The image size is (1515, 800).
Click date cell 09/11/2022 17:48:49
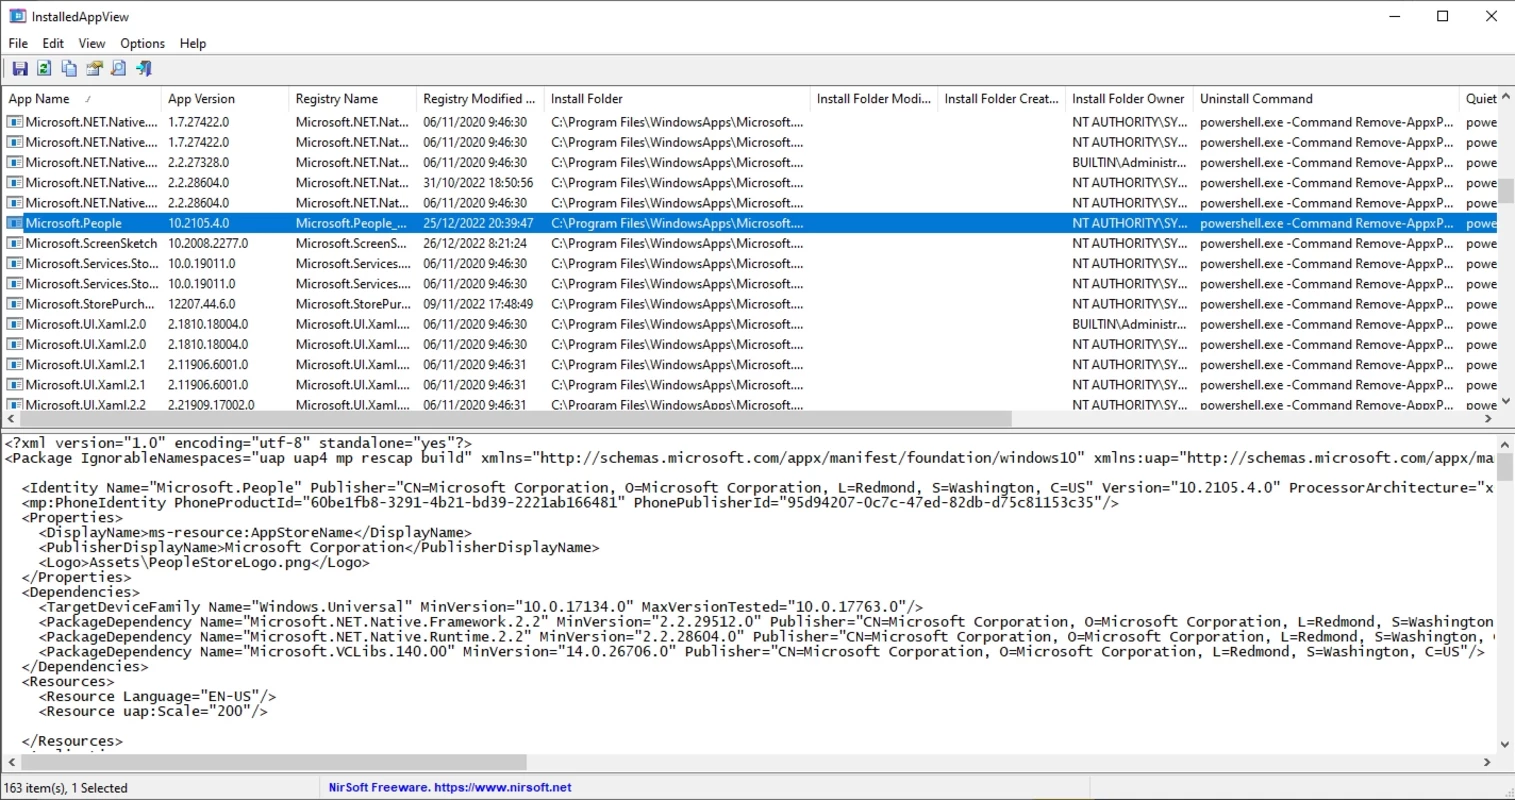(x=478, y=304)
